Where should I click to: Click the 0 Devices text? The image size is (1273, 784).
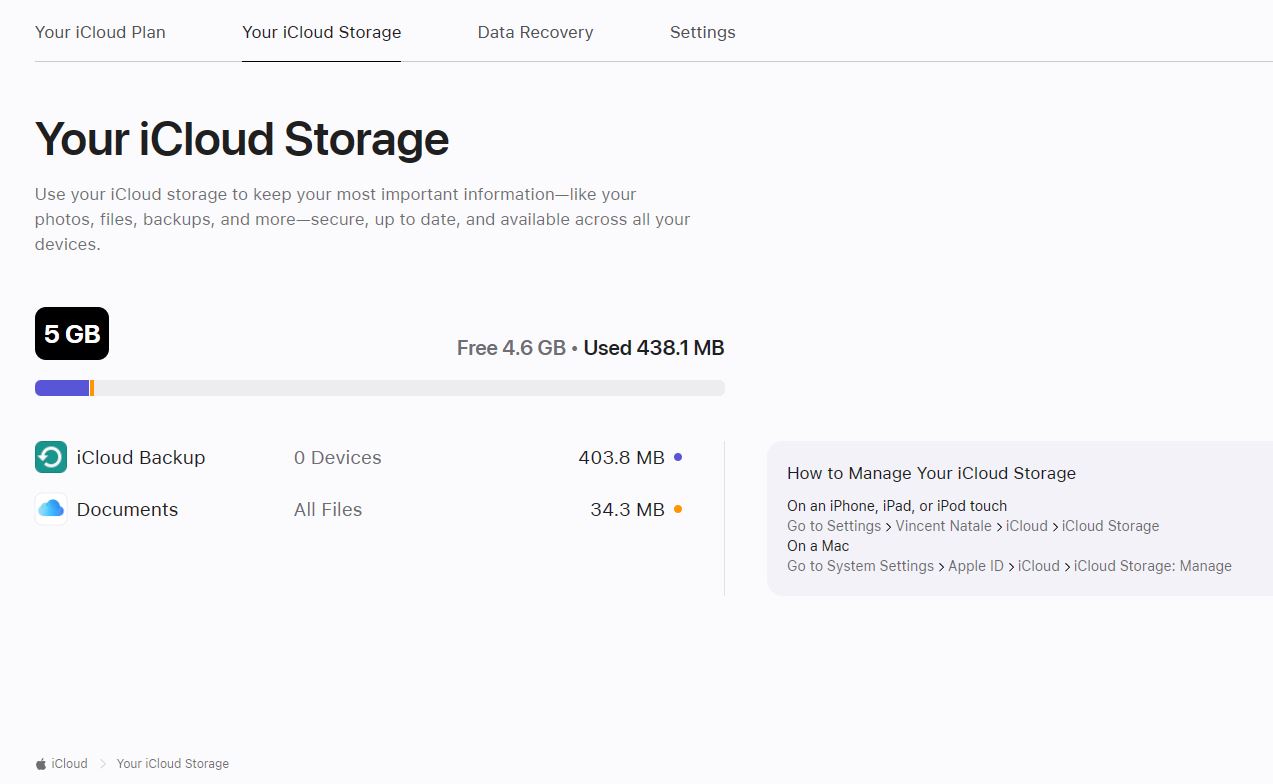click(x=337, y=457)
